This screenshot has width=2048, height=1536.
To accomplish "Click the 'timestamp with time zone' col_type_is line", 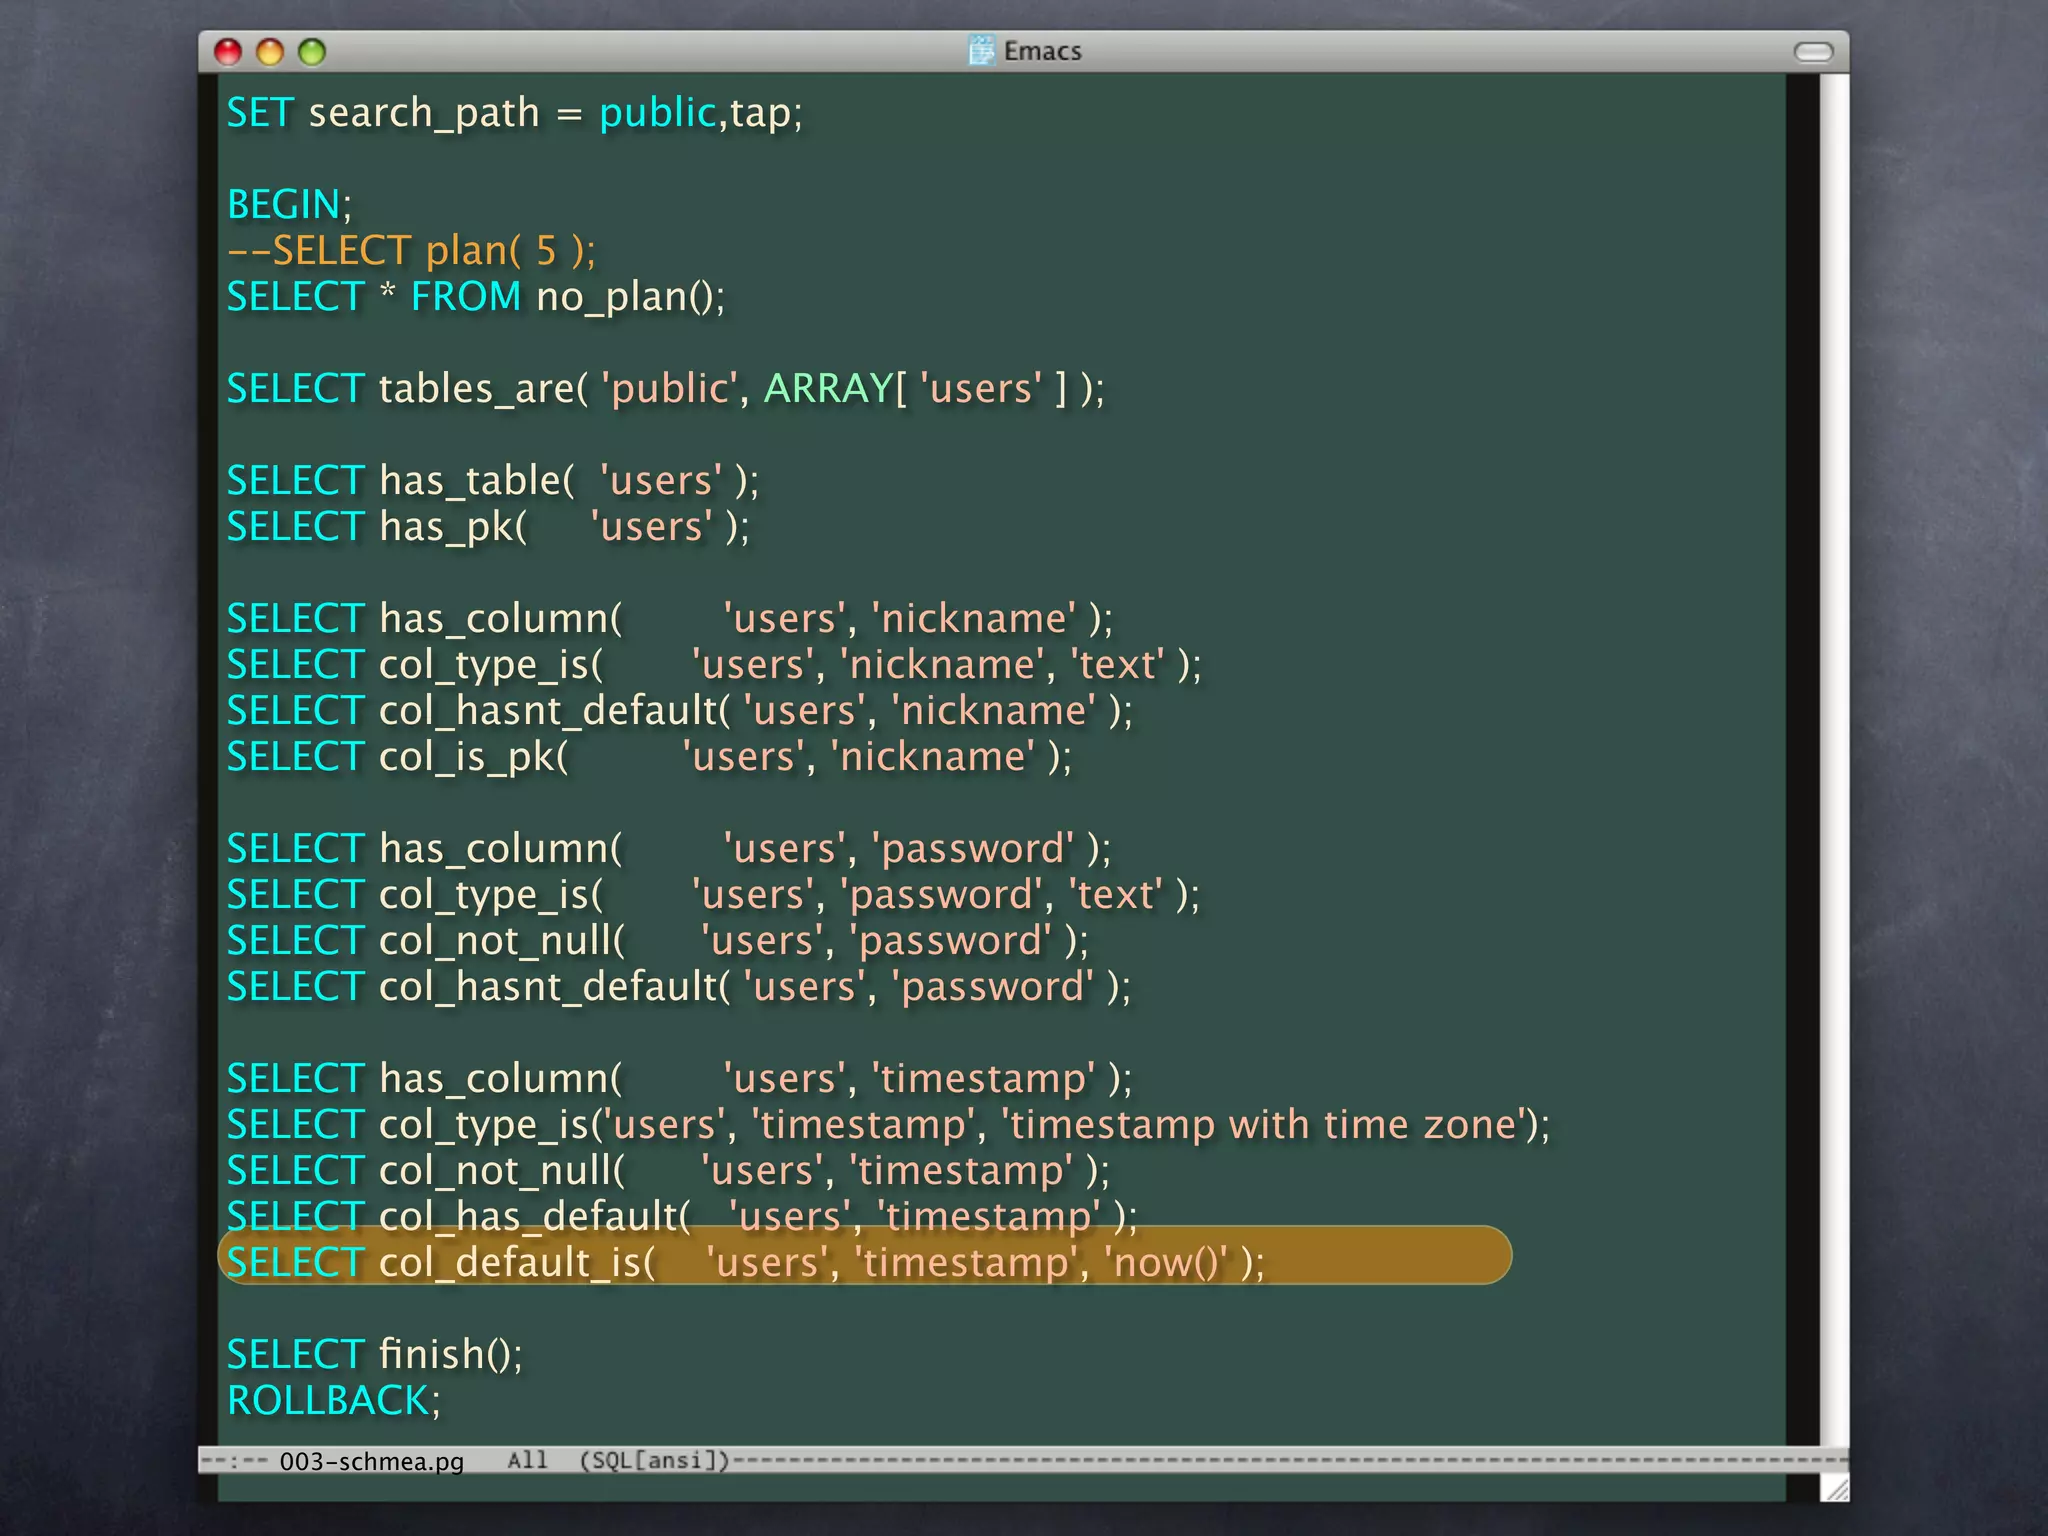I will (888, 1125).
